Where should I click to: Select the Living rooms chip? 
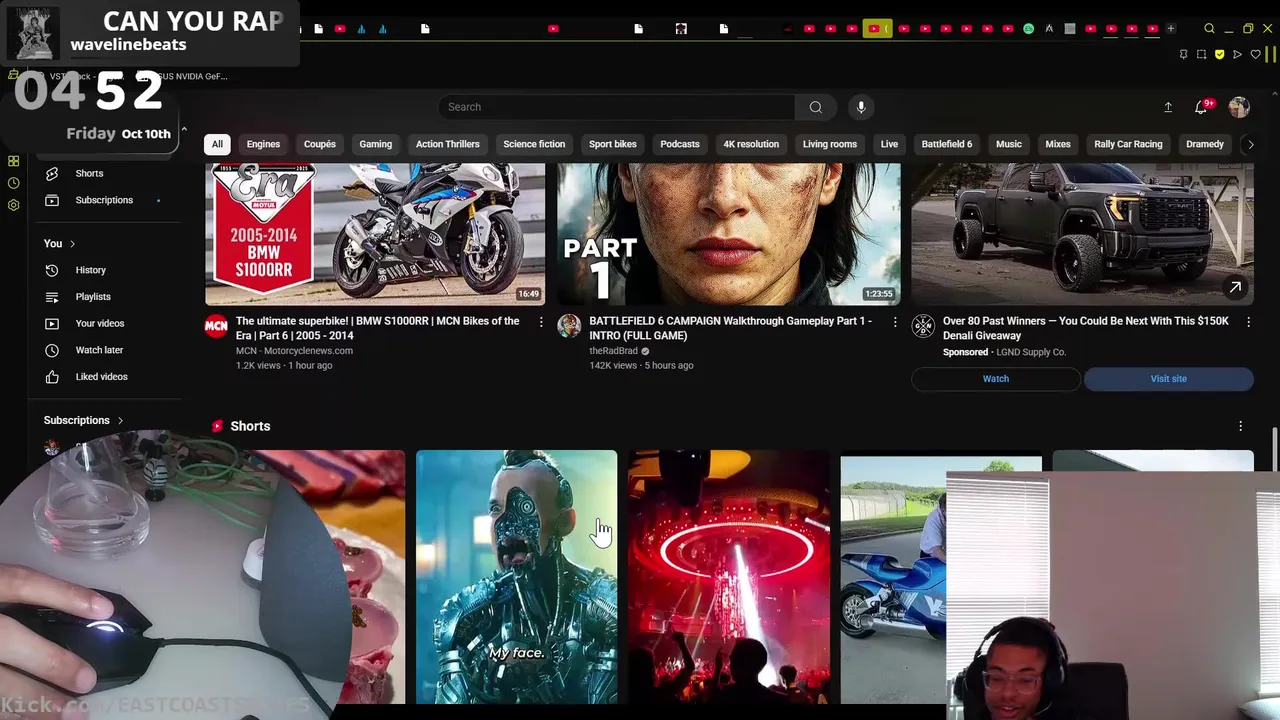point(830,144)
